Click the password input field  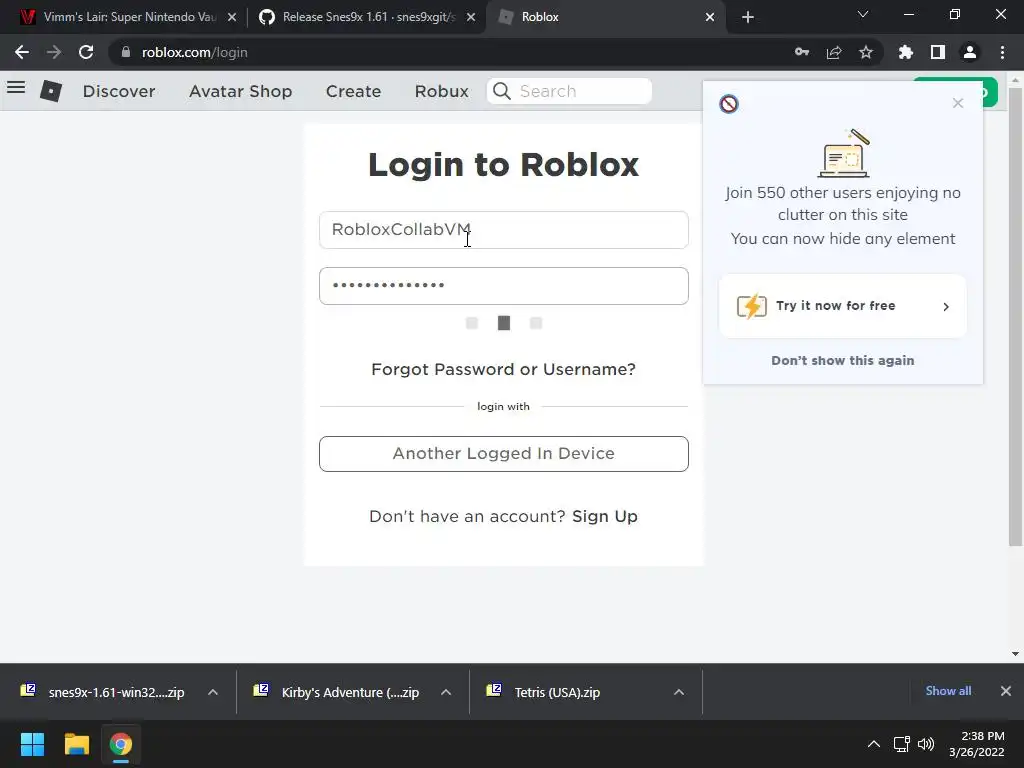pyautogui.click(x=504, y=286)
